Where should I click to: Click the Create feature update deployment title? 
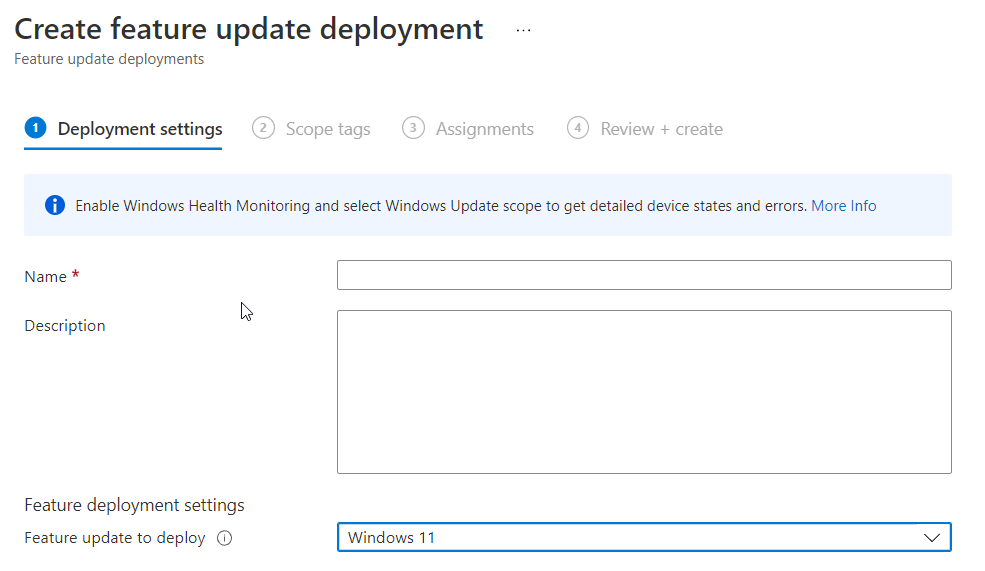coord(249,30)
